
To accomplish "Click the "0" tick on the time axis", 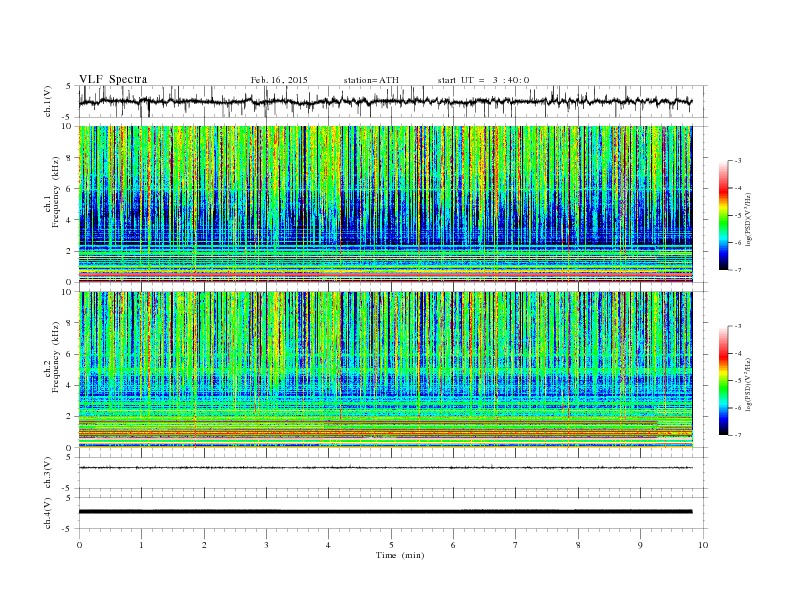I will (x=79, y=545).
